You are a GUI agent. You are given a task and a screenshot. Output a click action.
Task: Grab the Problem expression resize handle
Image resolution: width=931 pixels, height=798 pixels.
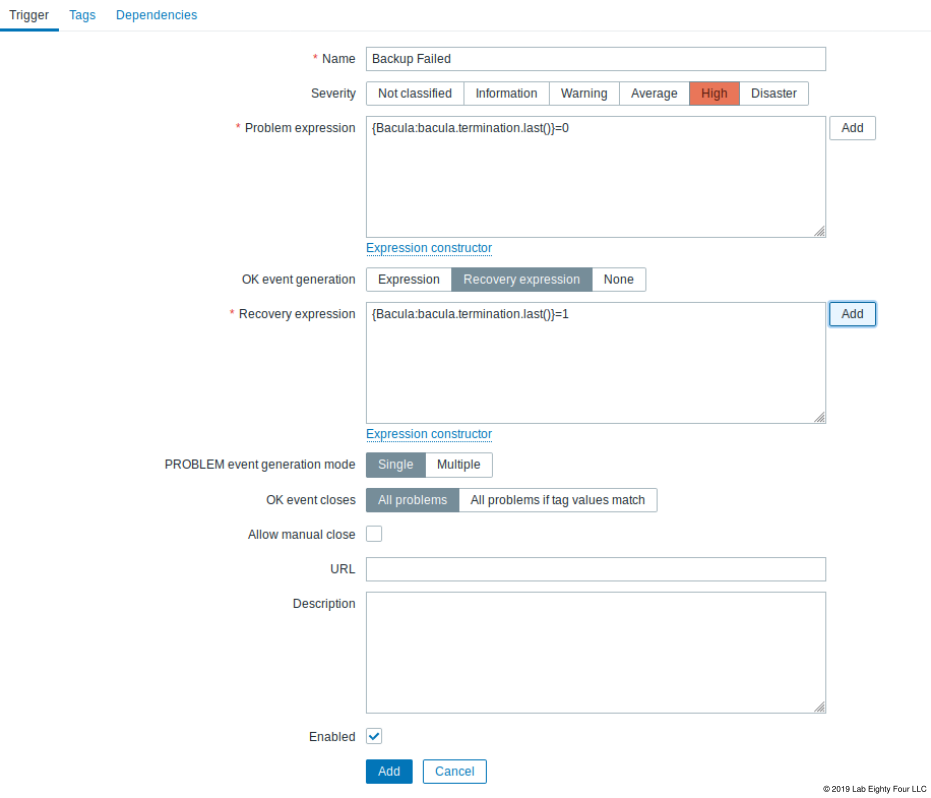pyautogui.click(x=819, y=232)
